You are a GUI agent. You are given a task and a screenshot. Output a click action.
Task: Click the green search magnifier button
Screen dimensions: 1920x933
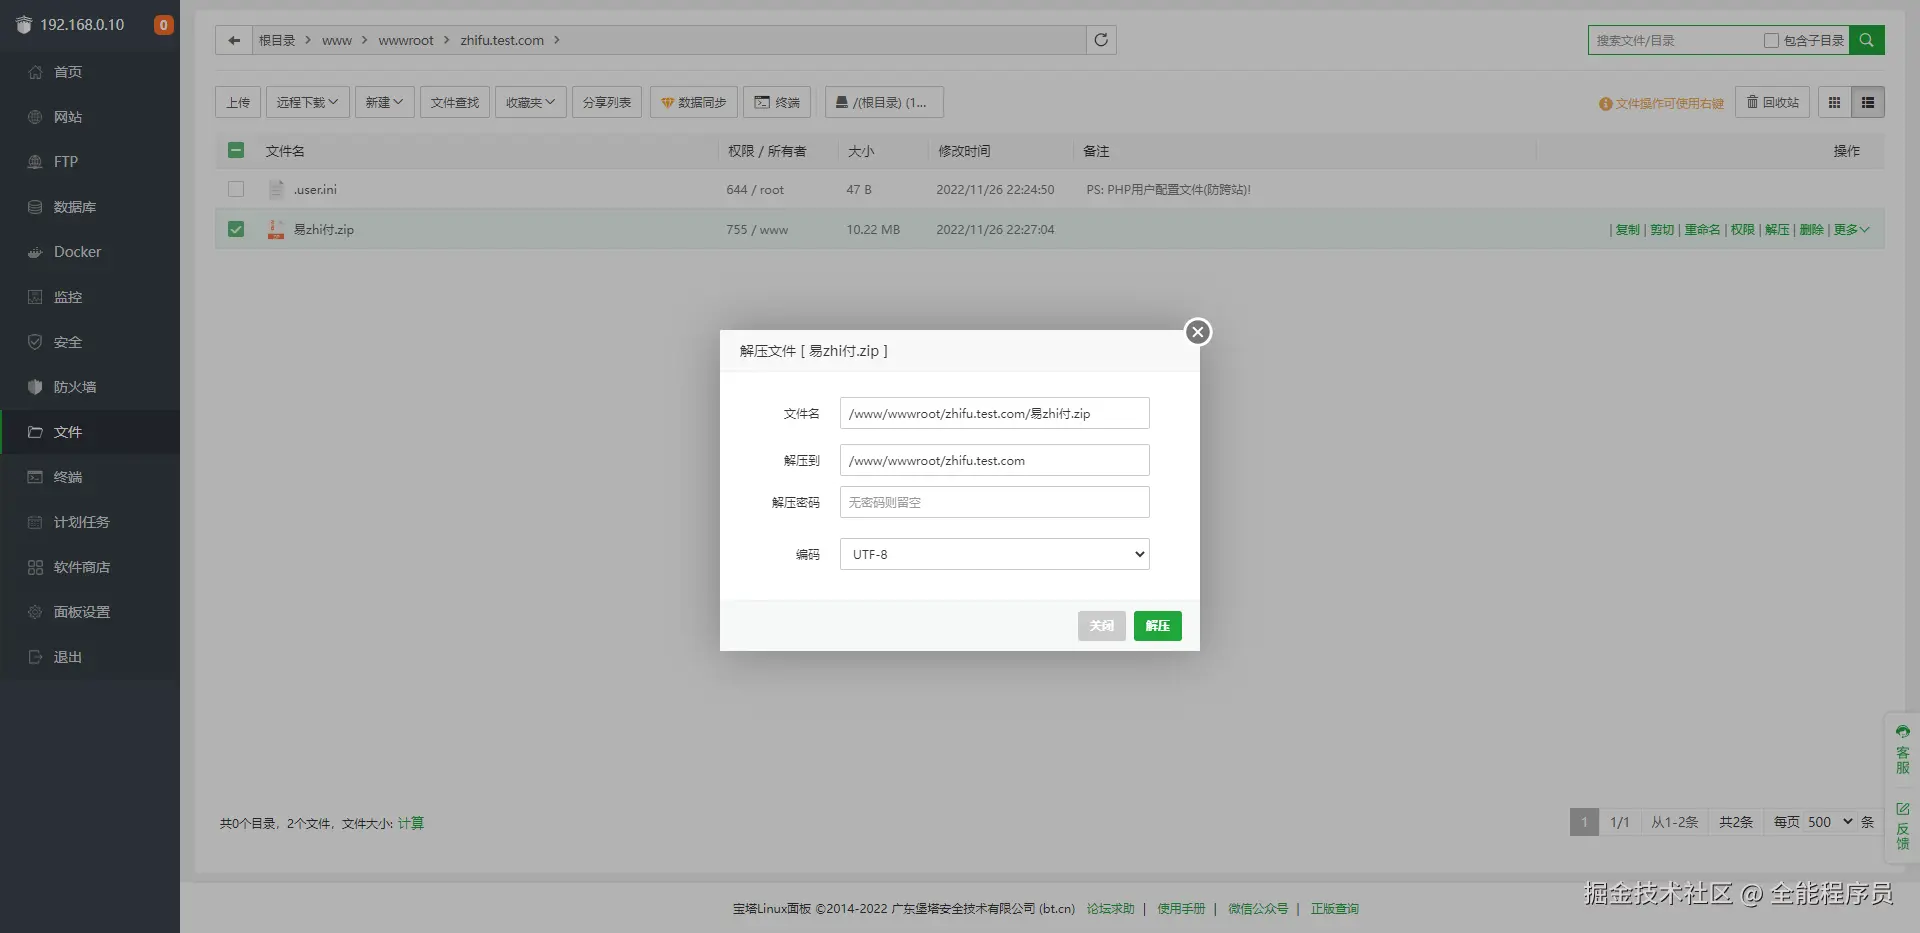[x=1866, y=40]
